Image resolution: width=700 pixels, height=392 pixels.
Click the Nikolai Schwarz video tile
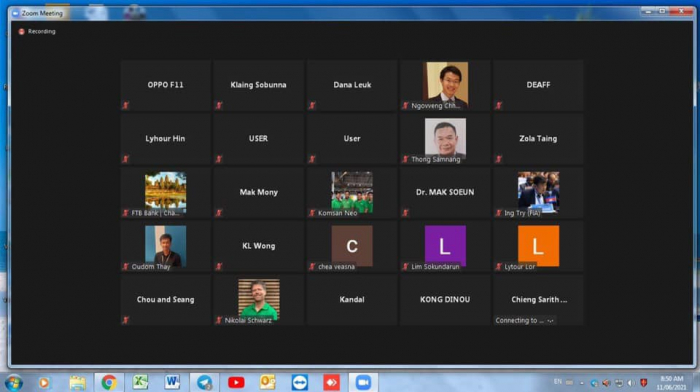[x=258, y=300]
